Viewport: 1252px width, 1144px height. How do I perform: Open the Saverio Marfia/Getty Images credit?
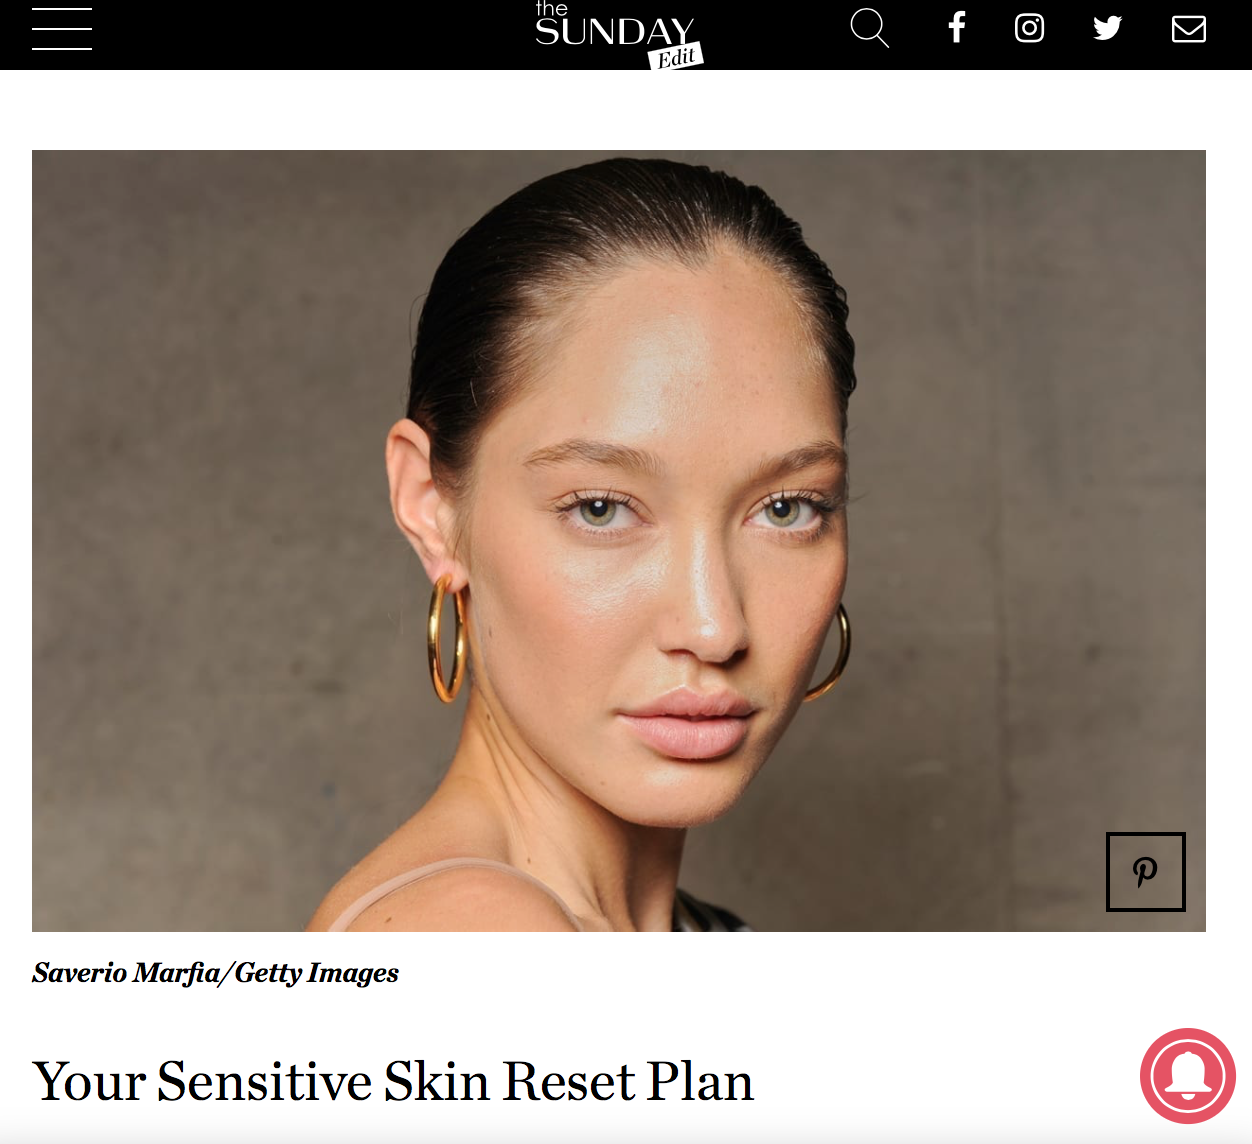[x=215, y=973]
